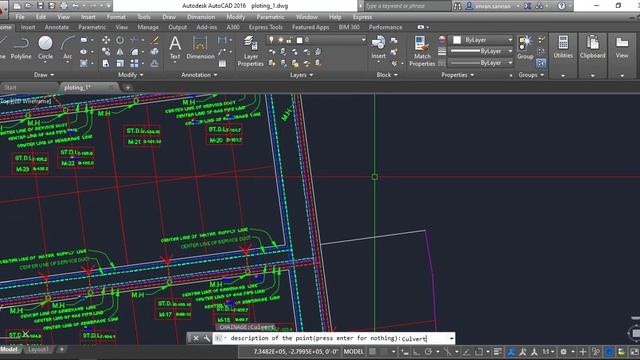The image size is (640, 360).
Task: Switch to the Model layout tab
Action: pyautogui.click(x=9, y=350)
